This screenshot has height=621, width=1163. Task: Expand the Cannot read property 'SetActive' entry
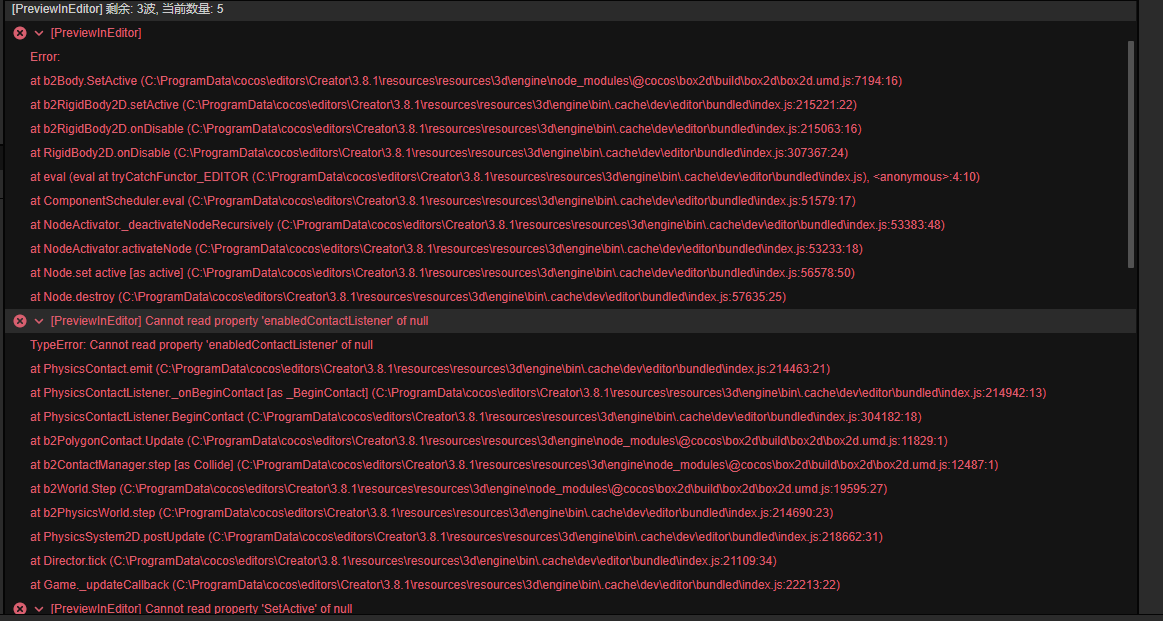tap(39, 609)
